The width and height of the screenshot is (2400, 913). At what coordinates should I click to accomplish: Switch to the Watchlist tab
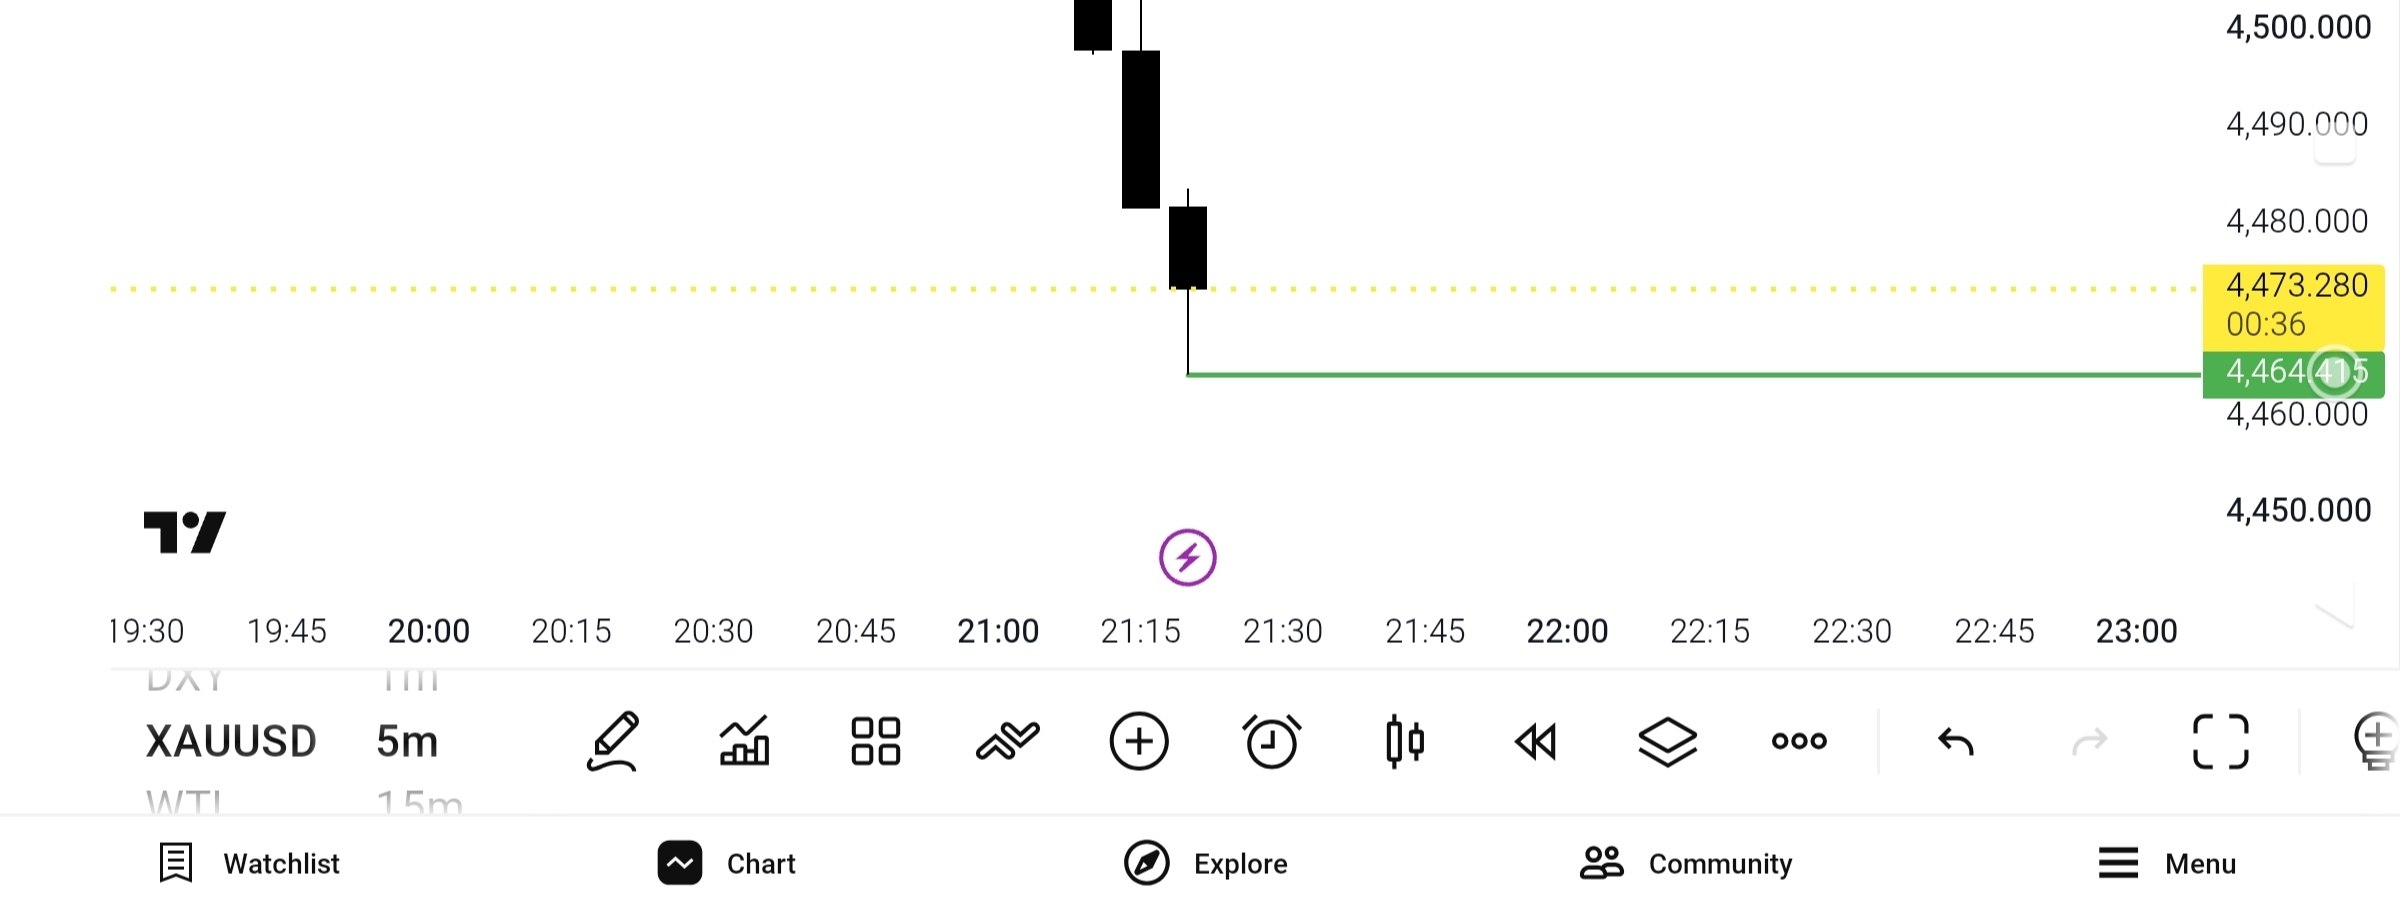(250, 863)
